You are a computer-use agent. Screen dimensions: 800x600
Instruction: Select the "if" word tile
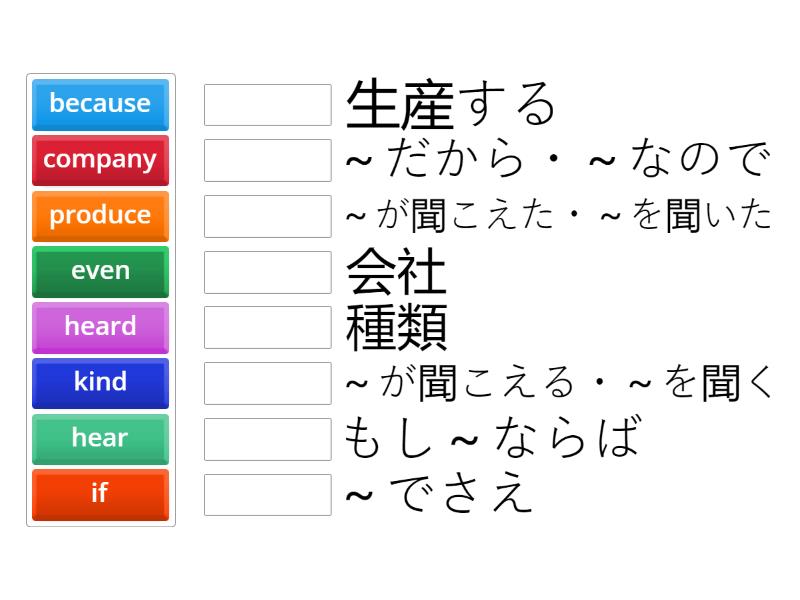(100, 495)
